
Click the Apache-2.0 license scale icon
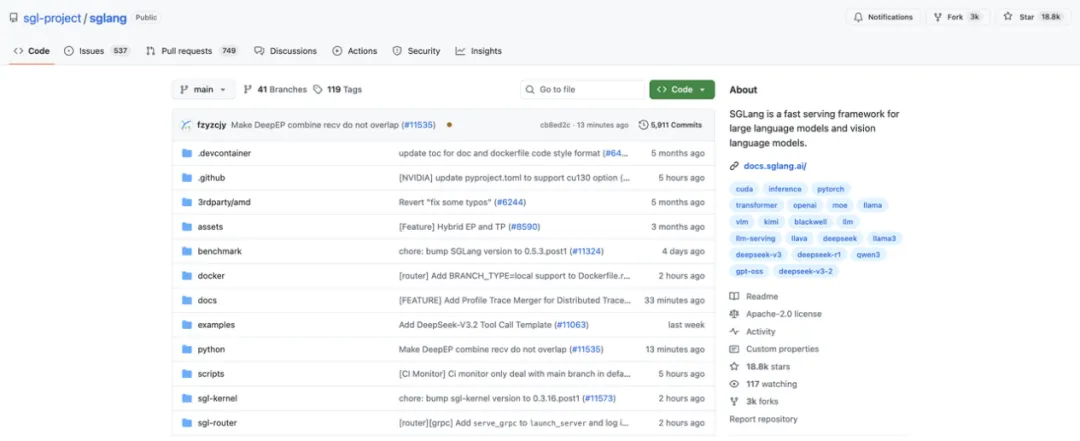click(x=734, y=314)
